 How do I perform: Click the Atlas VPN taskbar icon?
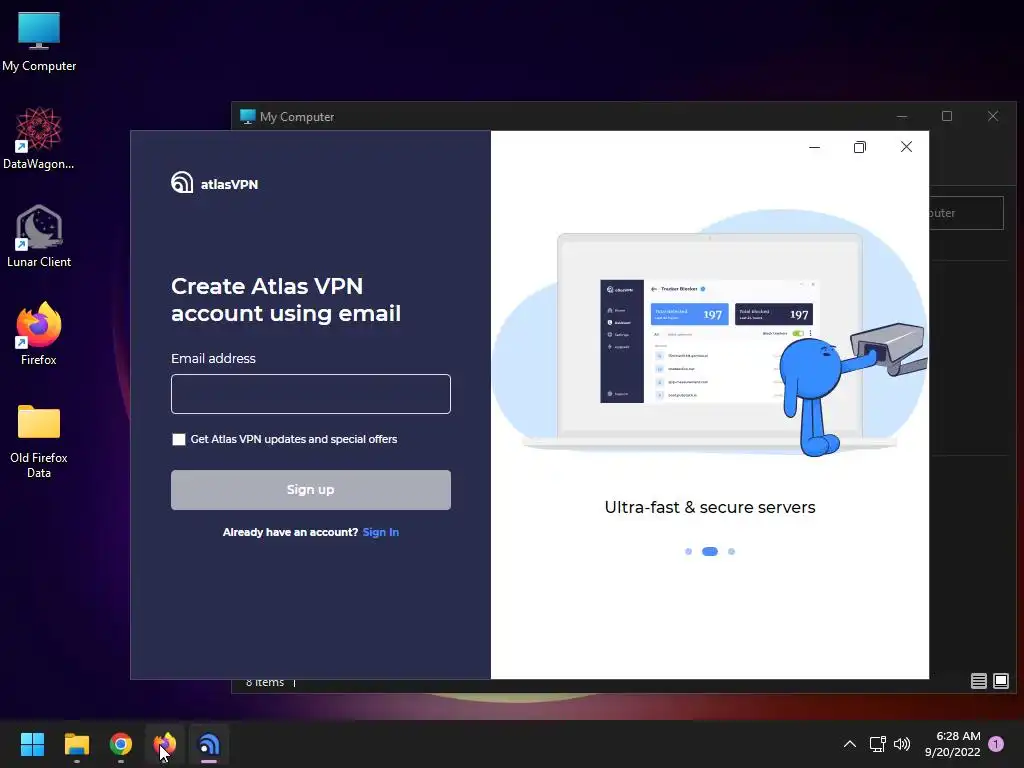click(x=209, y=744)
